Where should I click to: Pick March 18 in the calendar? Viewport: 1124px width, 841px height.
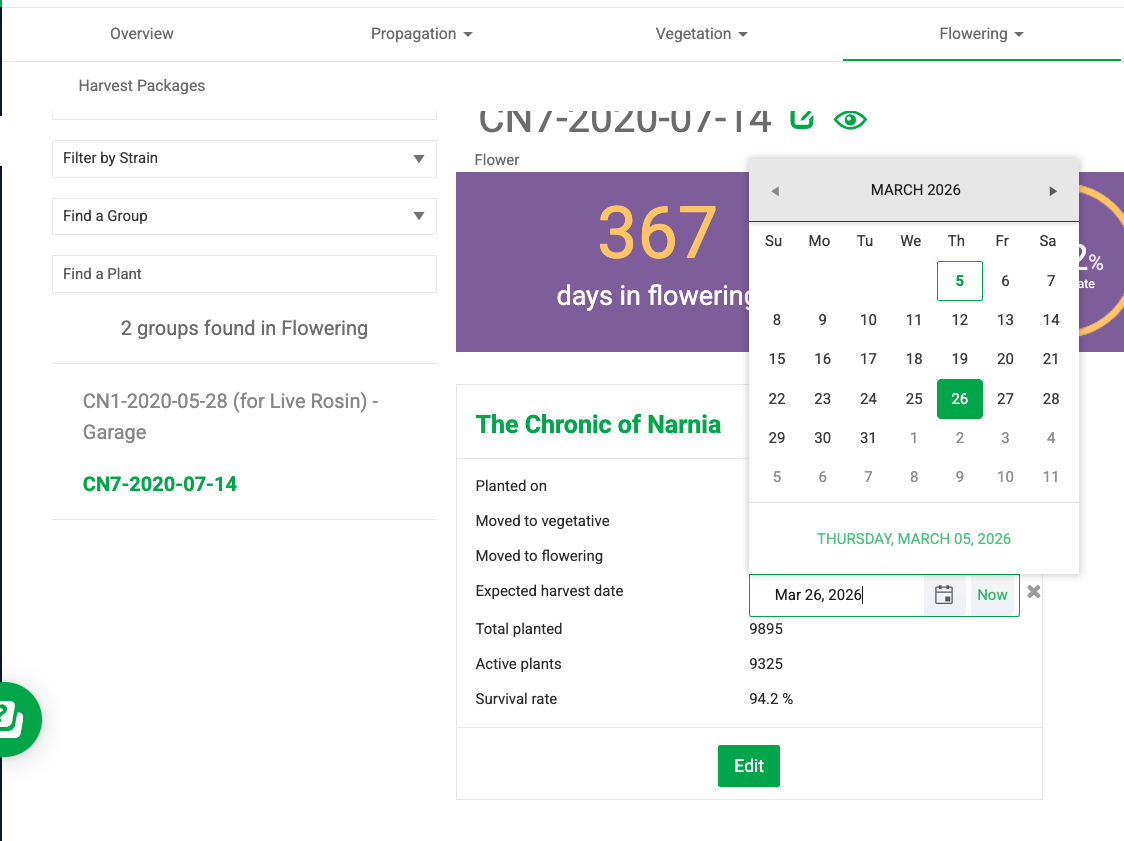click(914, 359)
